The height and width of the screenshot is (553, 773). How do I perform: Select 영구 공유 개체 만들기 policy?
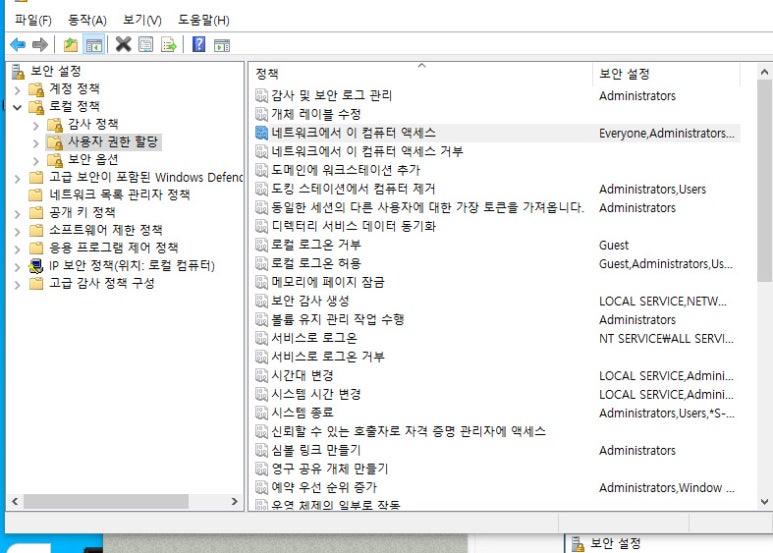[329, 469]
